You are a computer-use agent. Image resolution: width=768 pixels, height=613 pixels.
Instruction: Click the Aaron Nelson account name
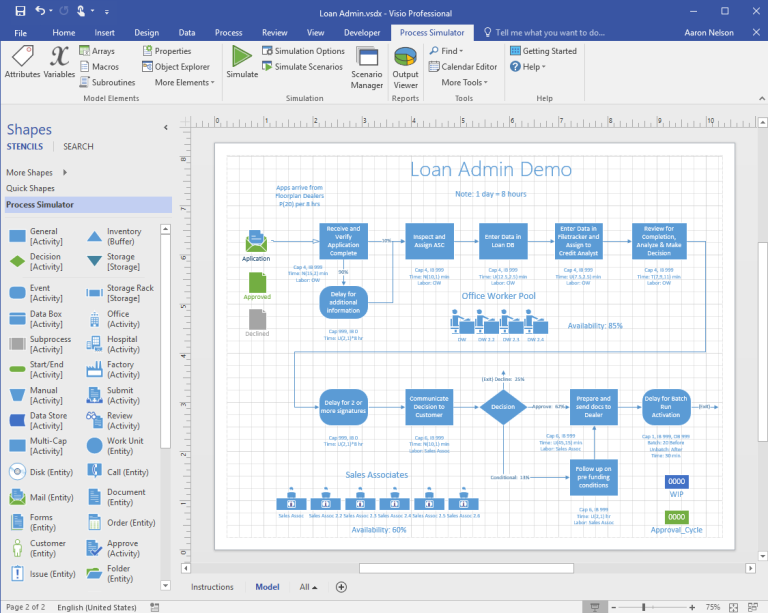(709, 33)
